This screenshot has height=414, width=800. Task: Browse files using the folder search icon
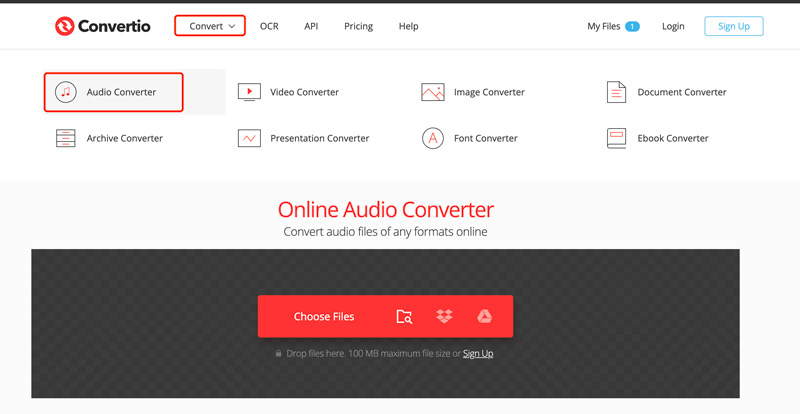tap(404, 317)
